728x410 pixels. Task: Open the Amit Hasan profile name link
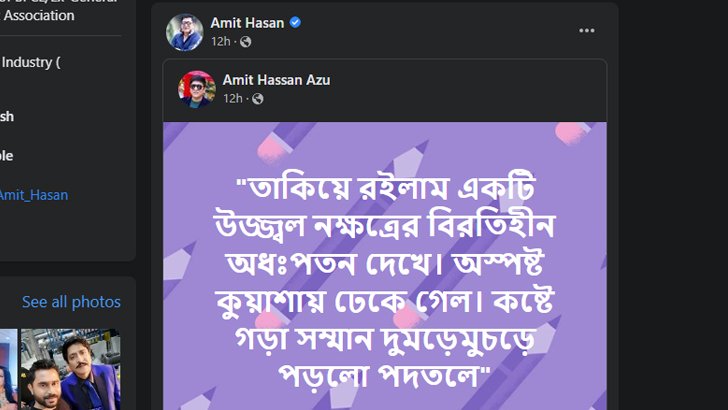(247, 23)
